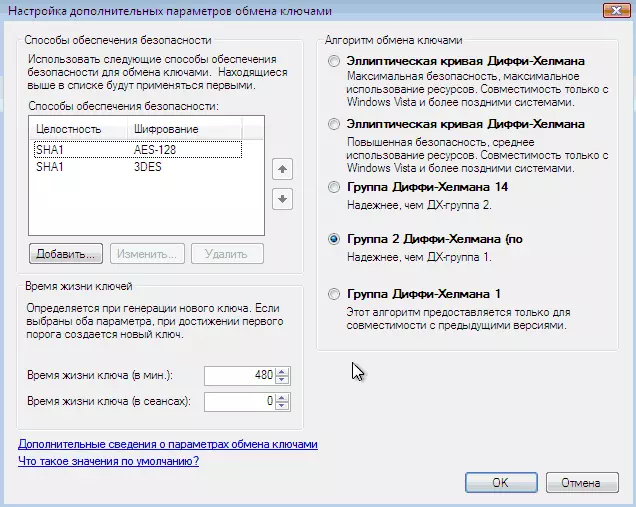Click the move up arrow button
The image size is (636, 507).
283,170
